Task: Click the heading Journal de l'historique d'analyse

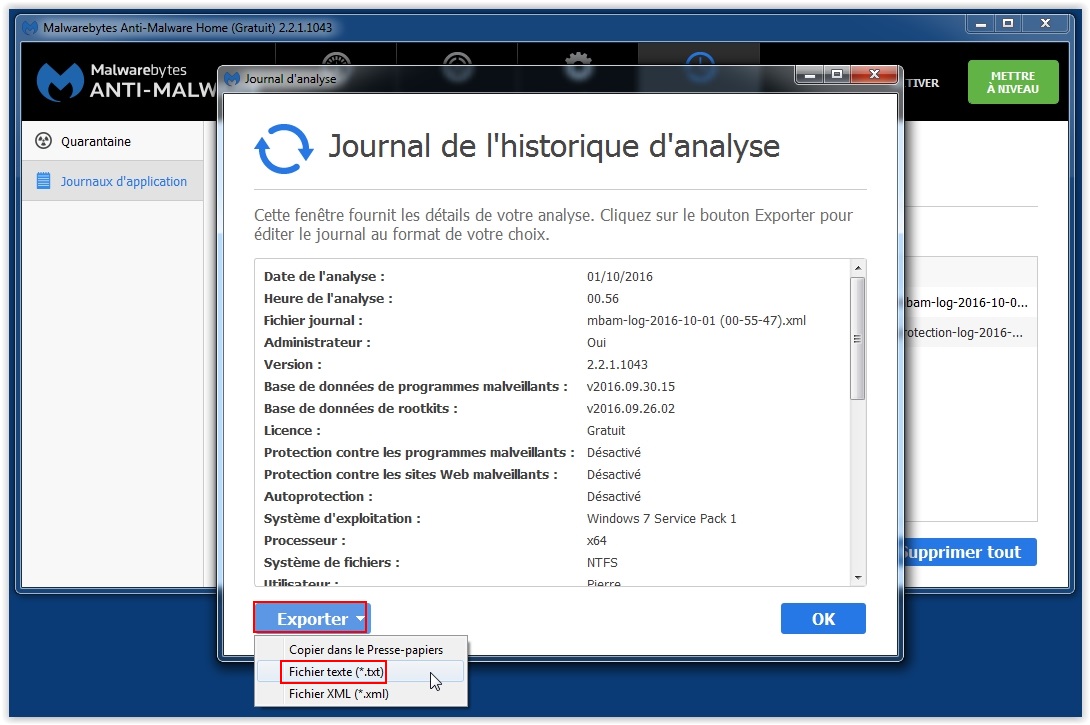Action: point(554,146)
